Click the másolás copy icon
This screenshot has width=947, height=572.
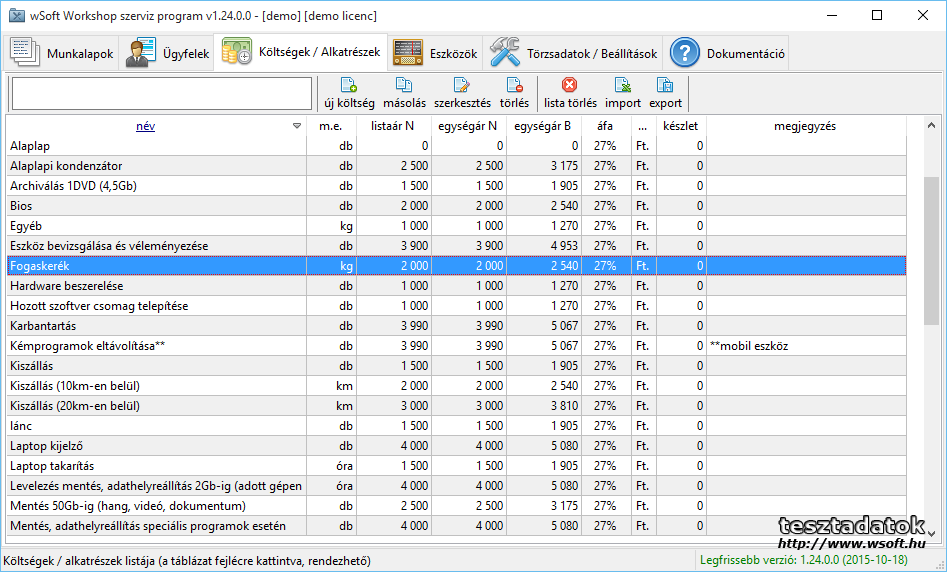point(404,85)
